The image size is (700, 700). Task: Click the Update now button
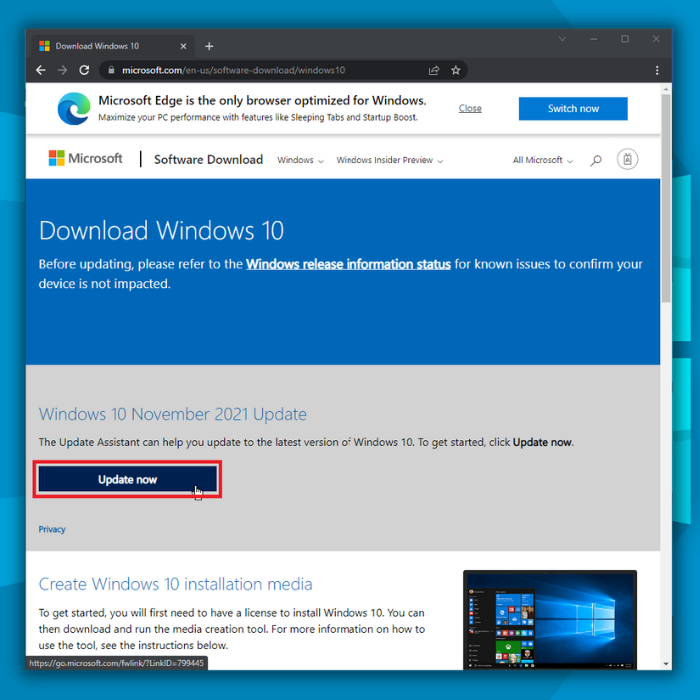click(128, 479)
